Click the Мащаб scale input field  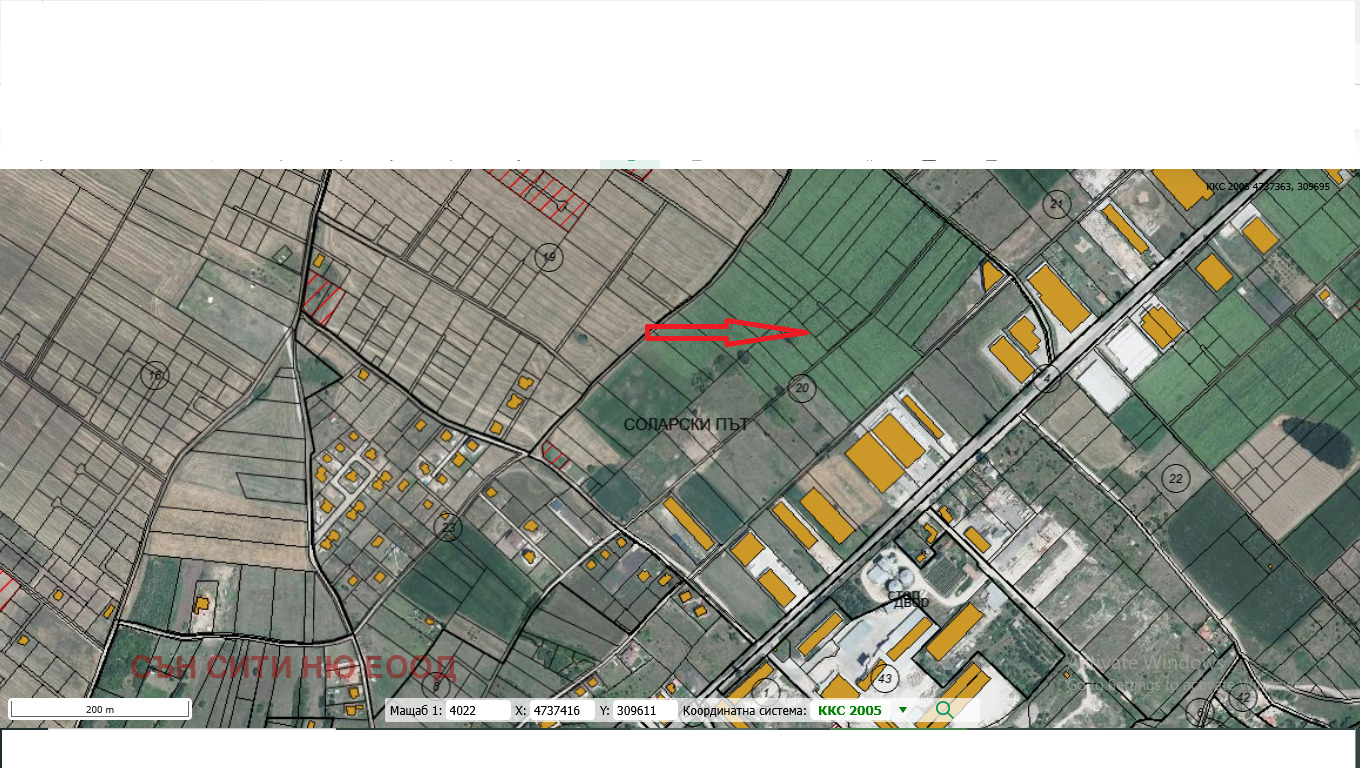(477, 711)
